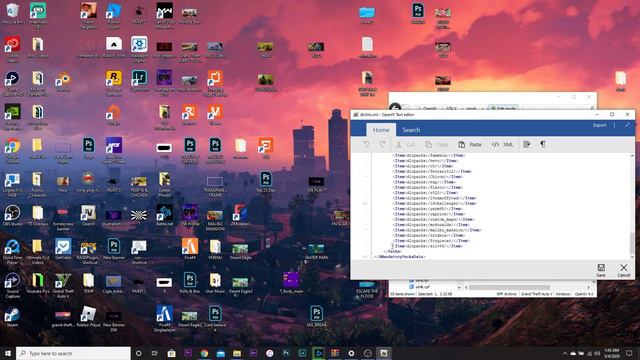Click the Paste clipboard button
Screen dimensions: 640x360
coord(470,144)
